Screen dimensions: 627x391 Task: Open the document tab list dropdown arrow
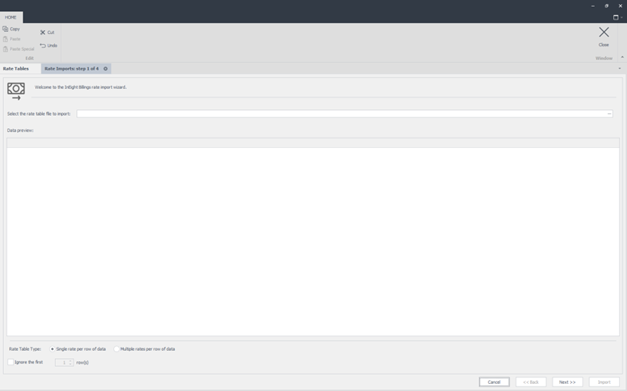tap(620, 69)
